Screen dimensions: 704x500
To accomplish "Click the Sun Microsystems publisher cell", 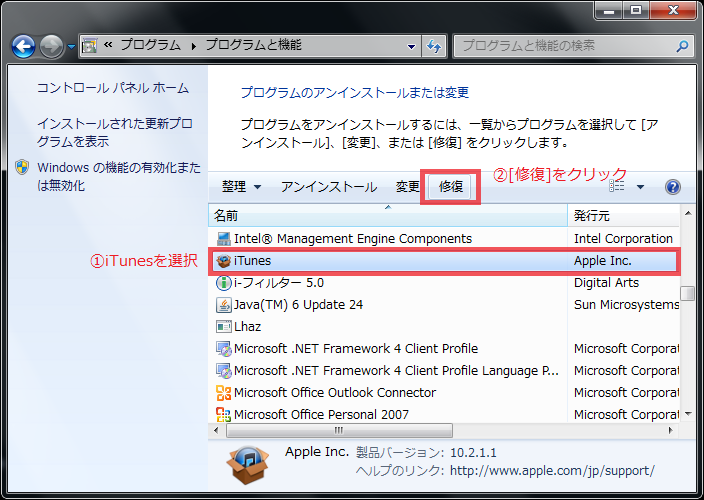I will 626,304.
